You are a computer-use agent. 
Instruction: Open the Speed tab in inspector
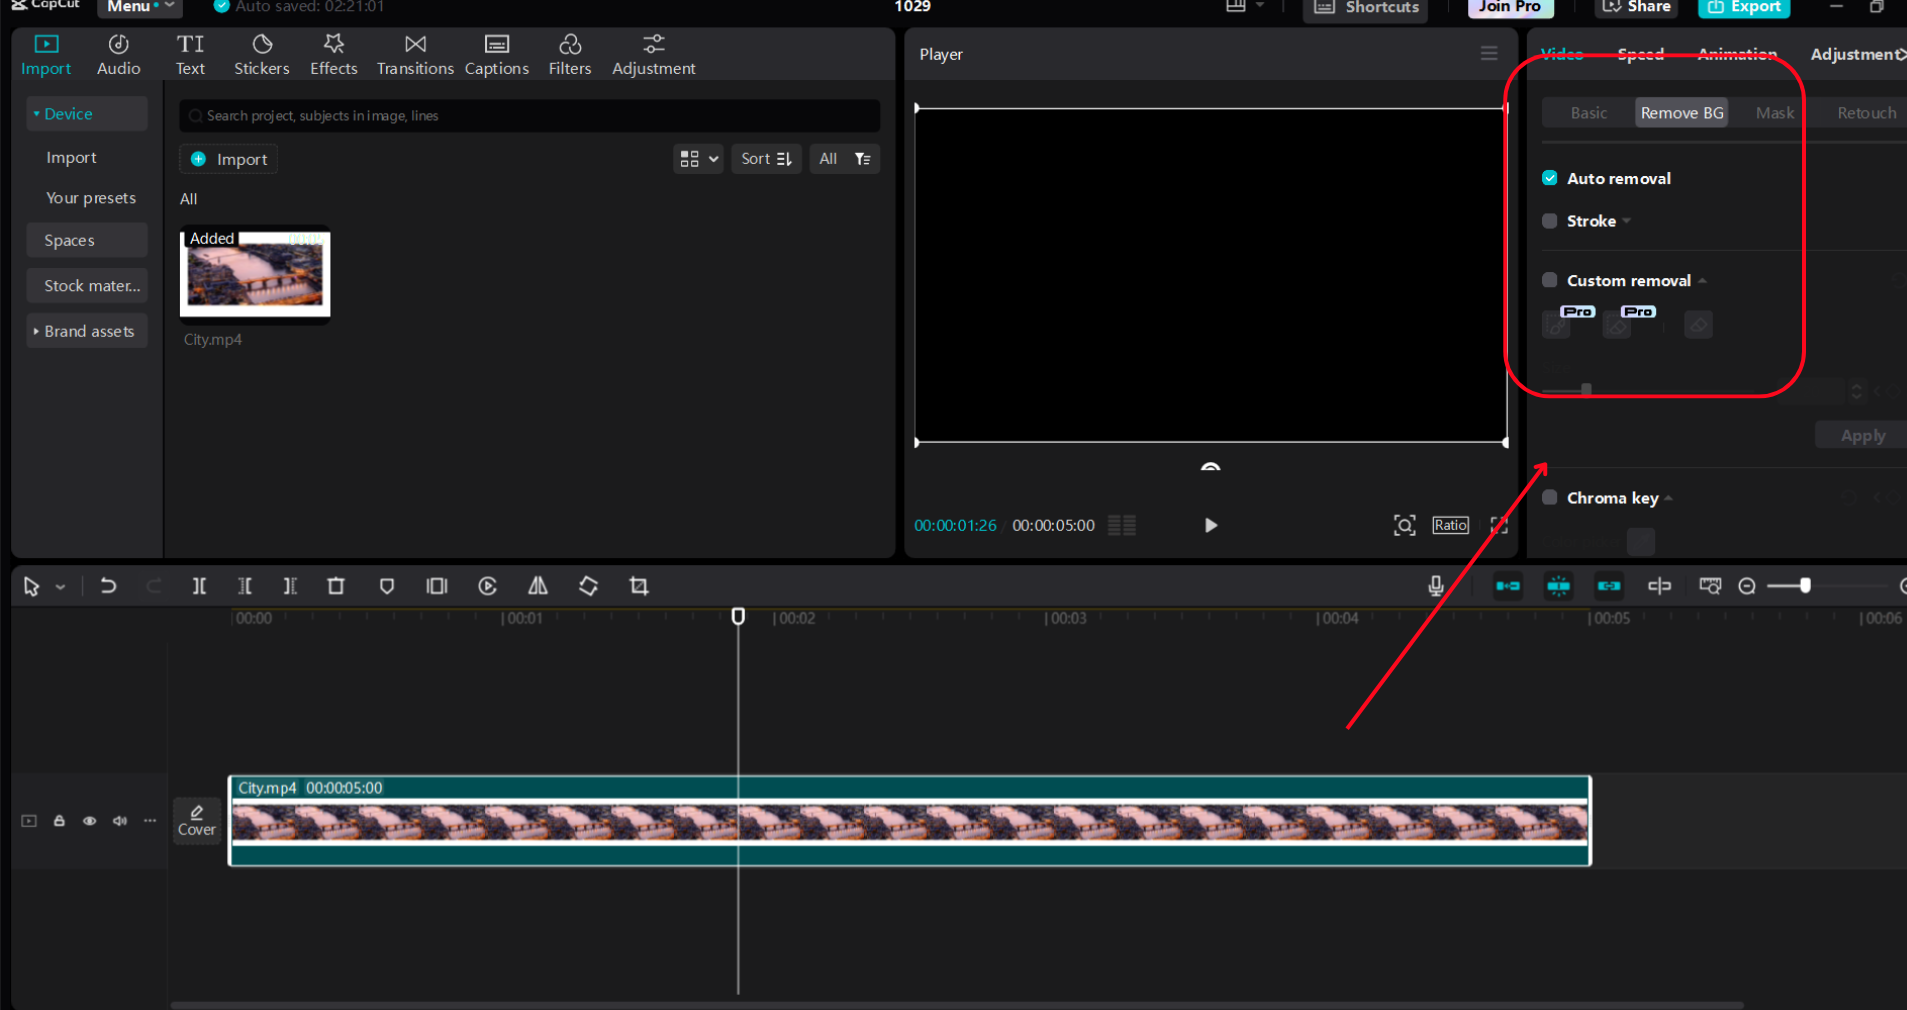coord(1641,54)
